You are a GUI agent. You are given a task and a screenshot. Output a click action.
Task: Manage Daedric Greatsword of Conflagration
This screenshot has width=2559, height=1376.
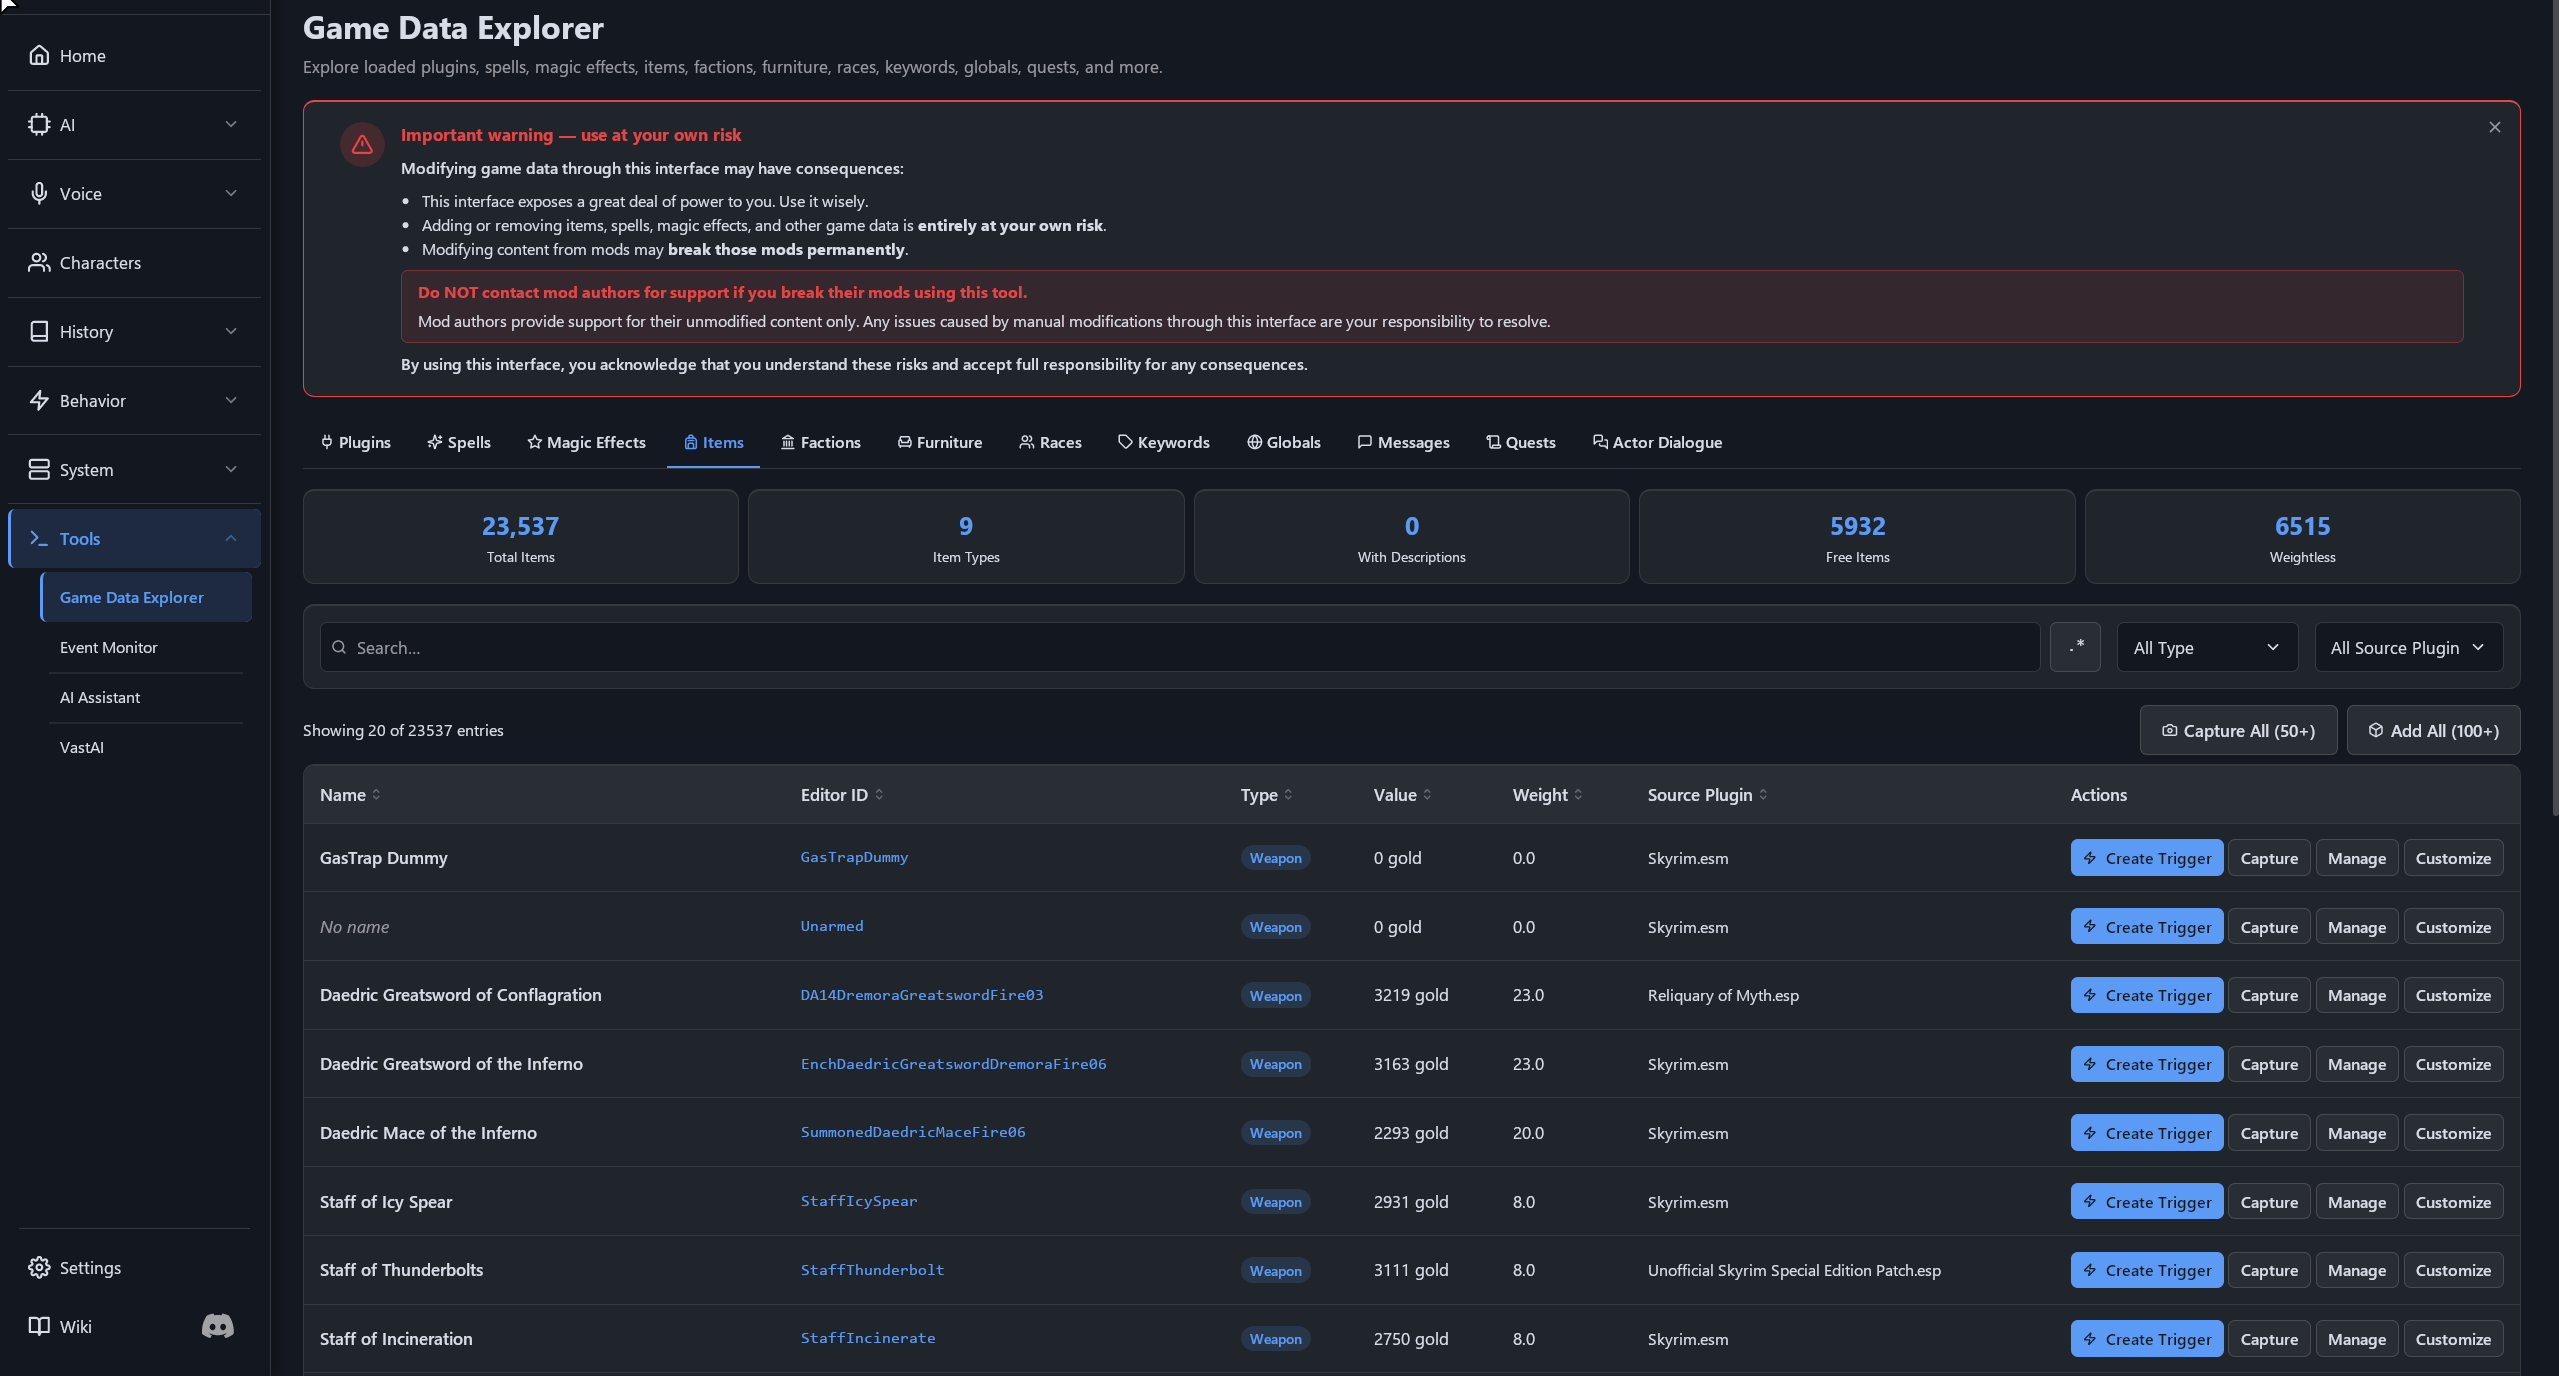tap(2356, 995)
